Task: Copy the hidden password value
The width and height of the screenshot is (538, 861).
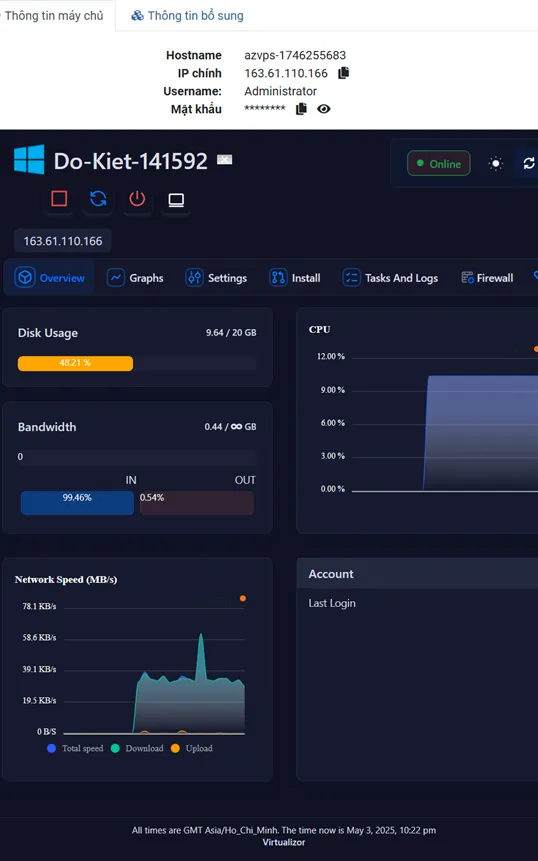Action: coord(301,109)
